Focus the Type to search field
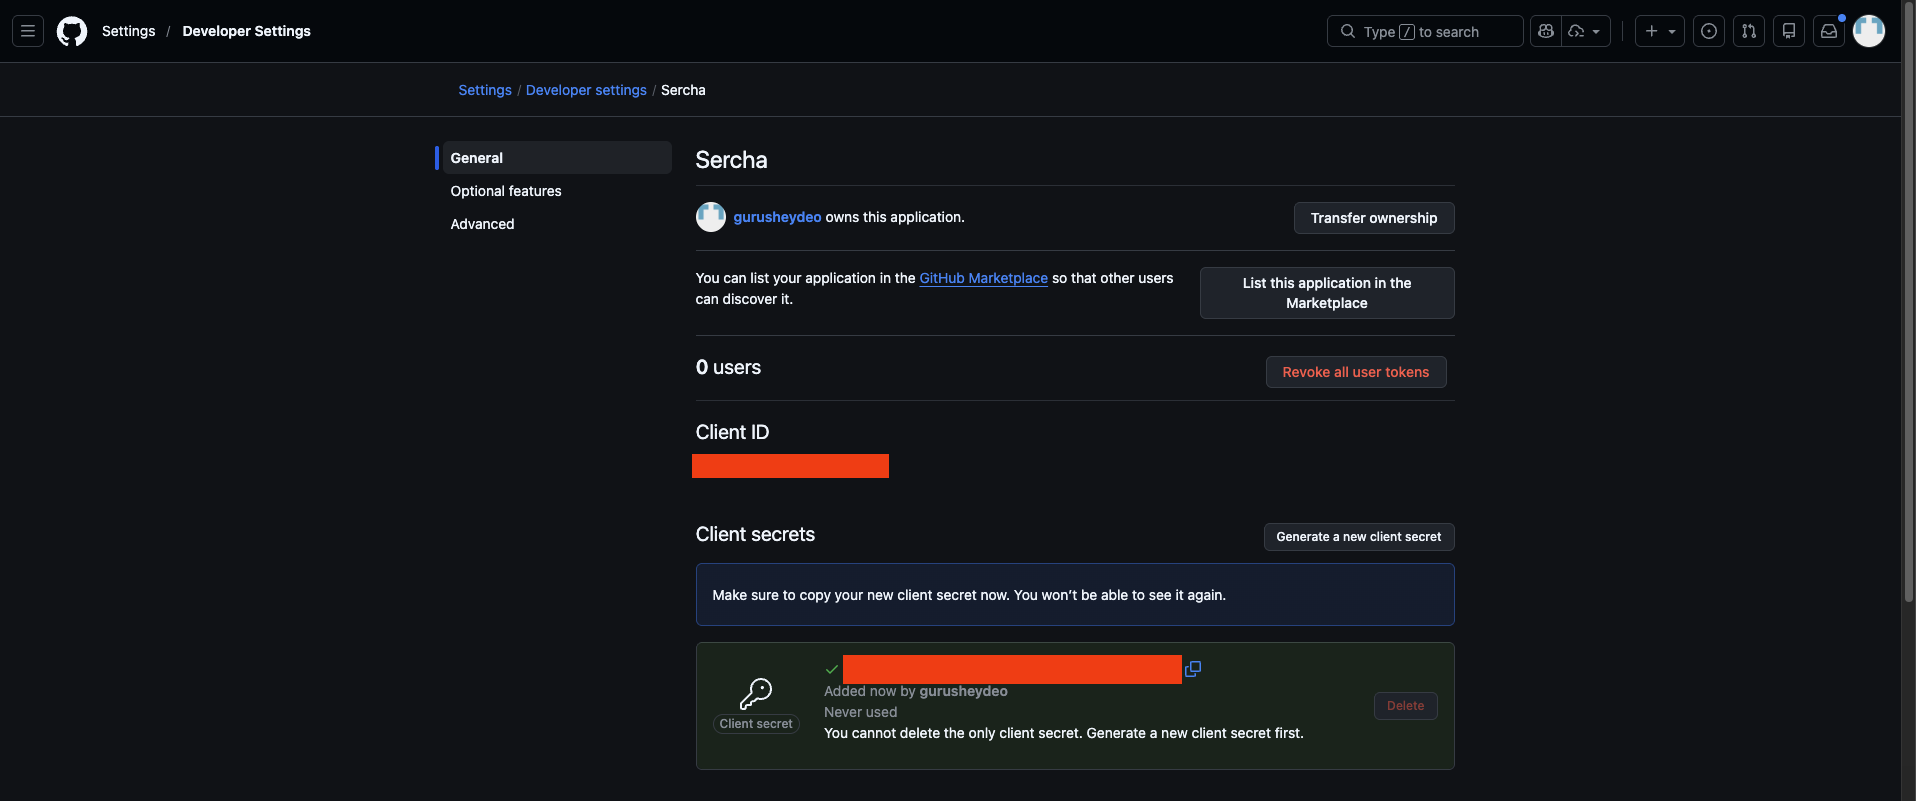Viewport: 1916px width, 801px height. (x=1424, y=31)
